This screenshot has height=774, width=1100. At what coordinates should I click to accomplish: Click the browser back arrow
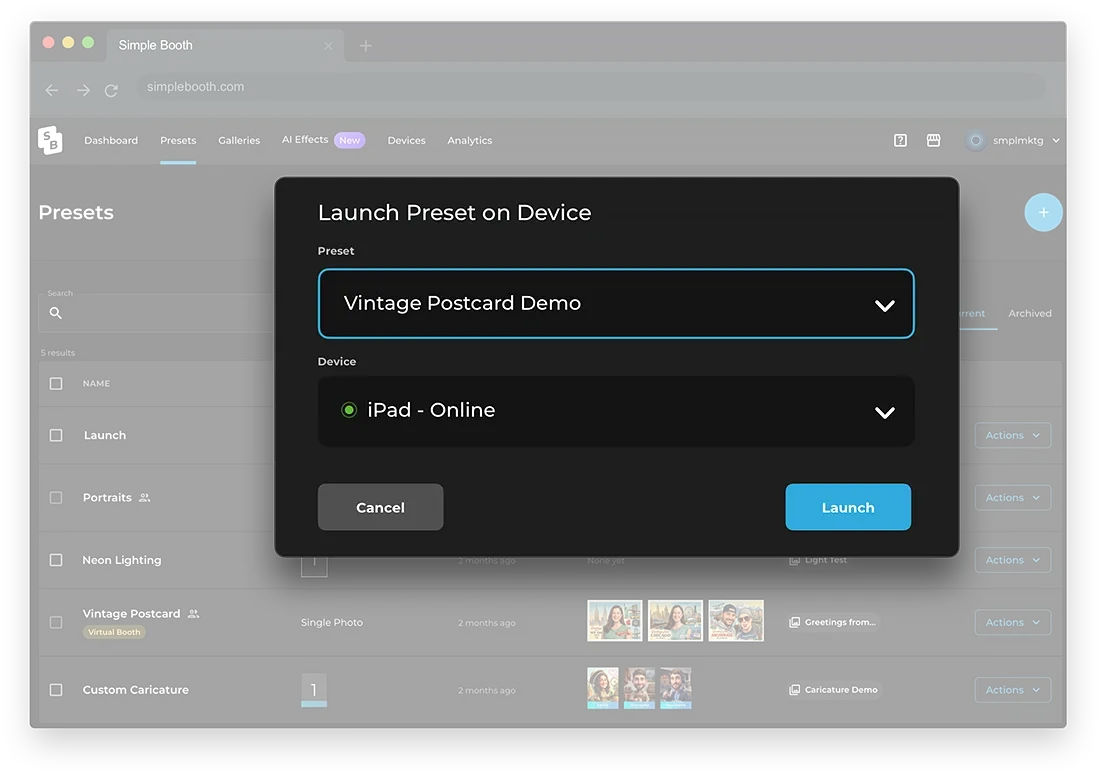[x=52, y=90]
